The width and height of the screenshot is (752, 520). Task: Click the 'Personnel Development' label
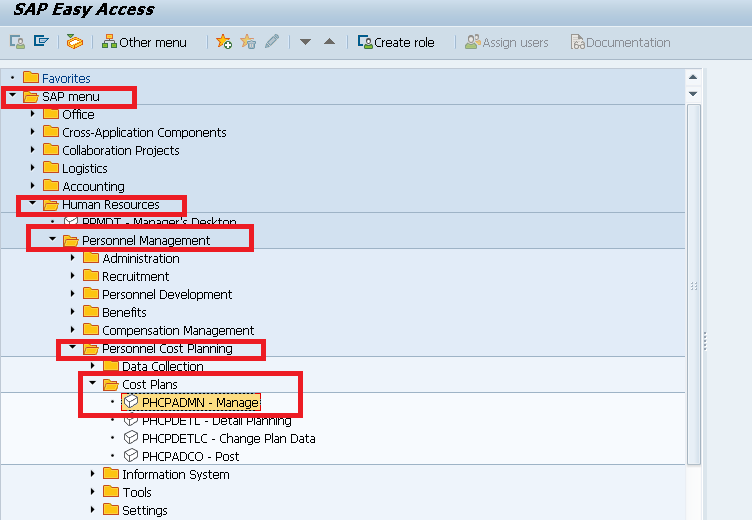(167, 295)
